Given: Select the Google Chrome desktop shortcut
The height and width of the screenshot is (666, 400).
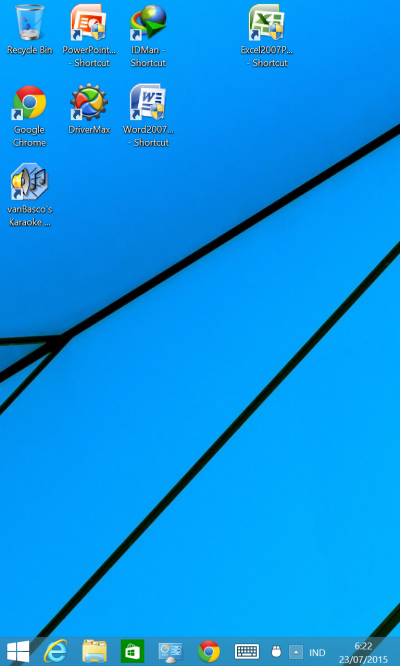Looking at the screenshot, I should coord(29,116).
